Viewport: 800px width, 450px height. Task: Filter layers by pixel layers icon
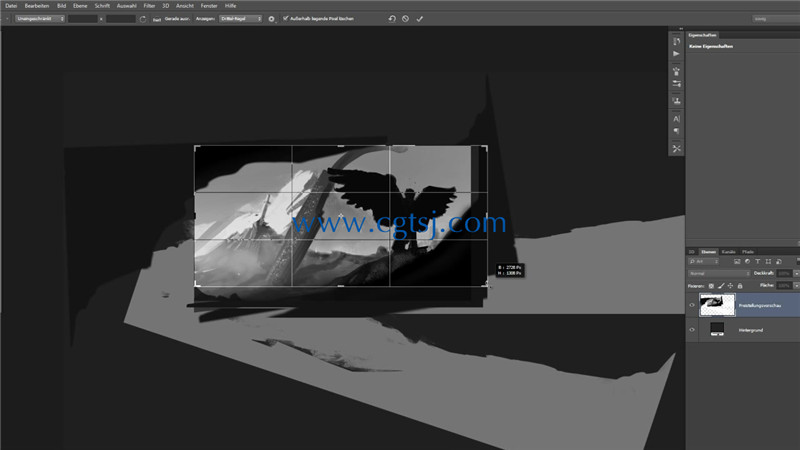click(737, 261)
